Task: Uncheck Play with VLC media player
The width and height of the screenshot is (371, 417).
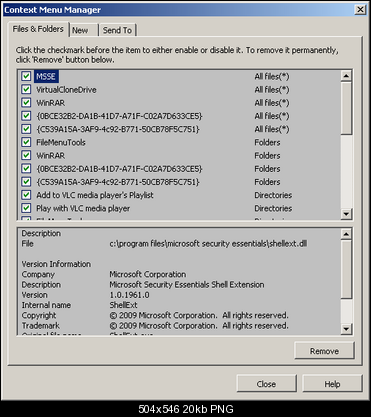Action: pos(26,208)
